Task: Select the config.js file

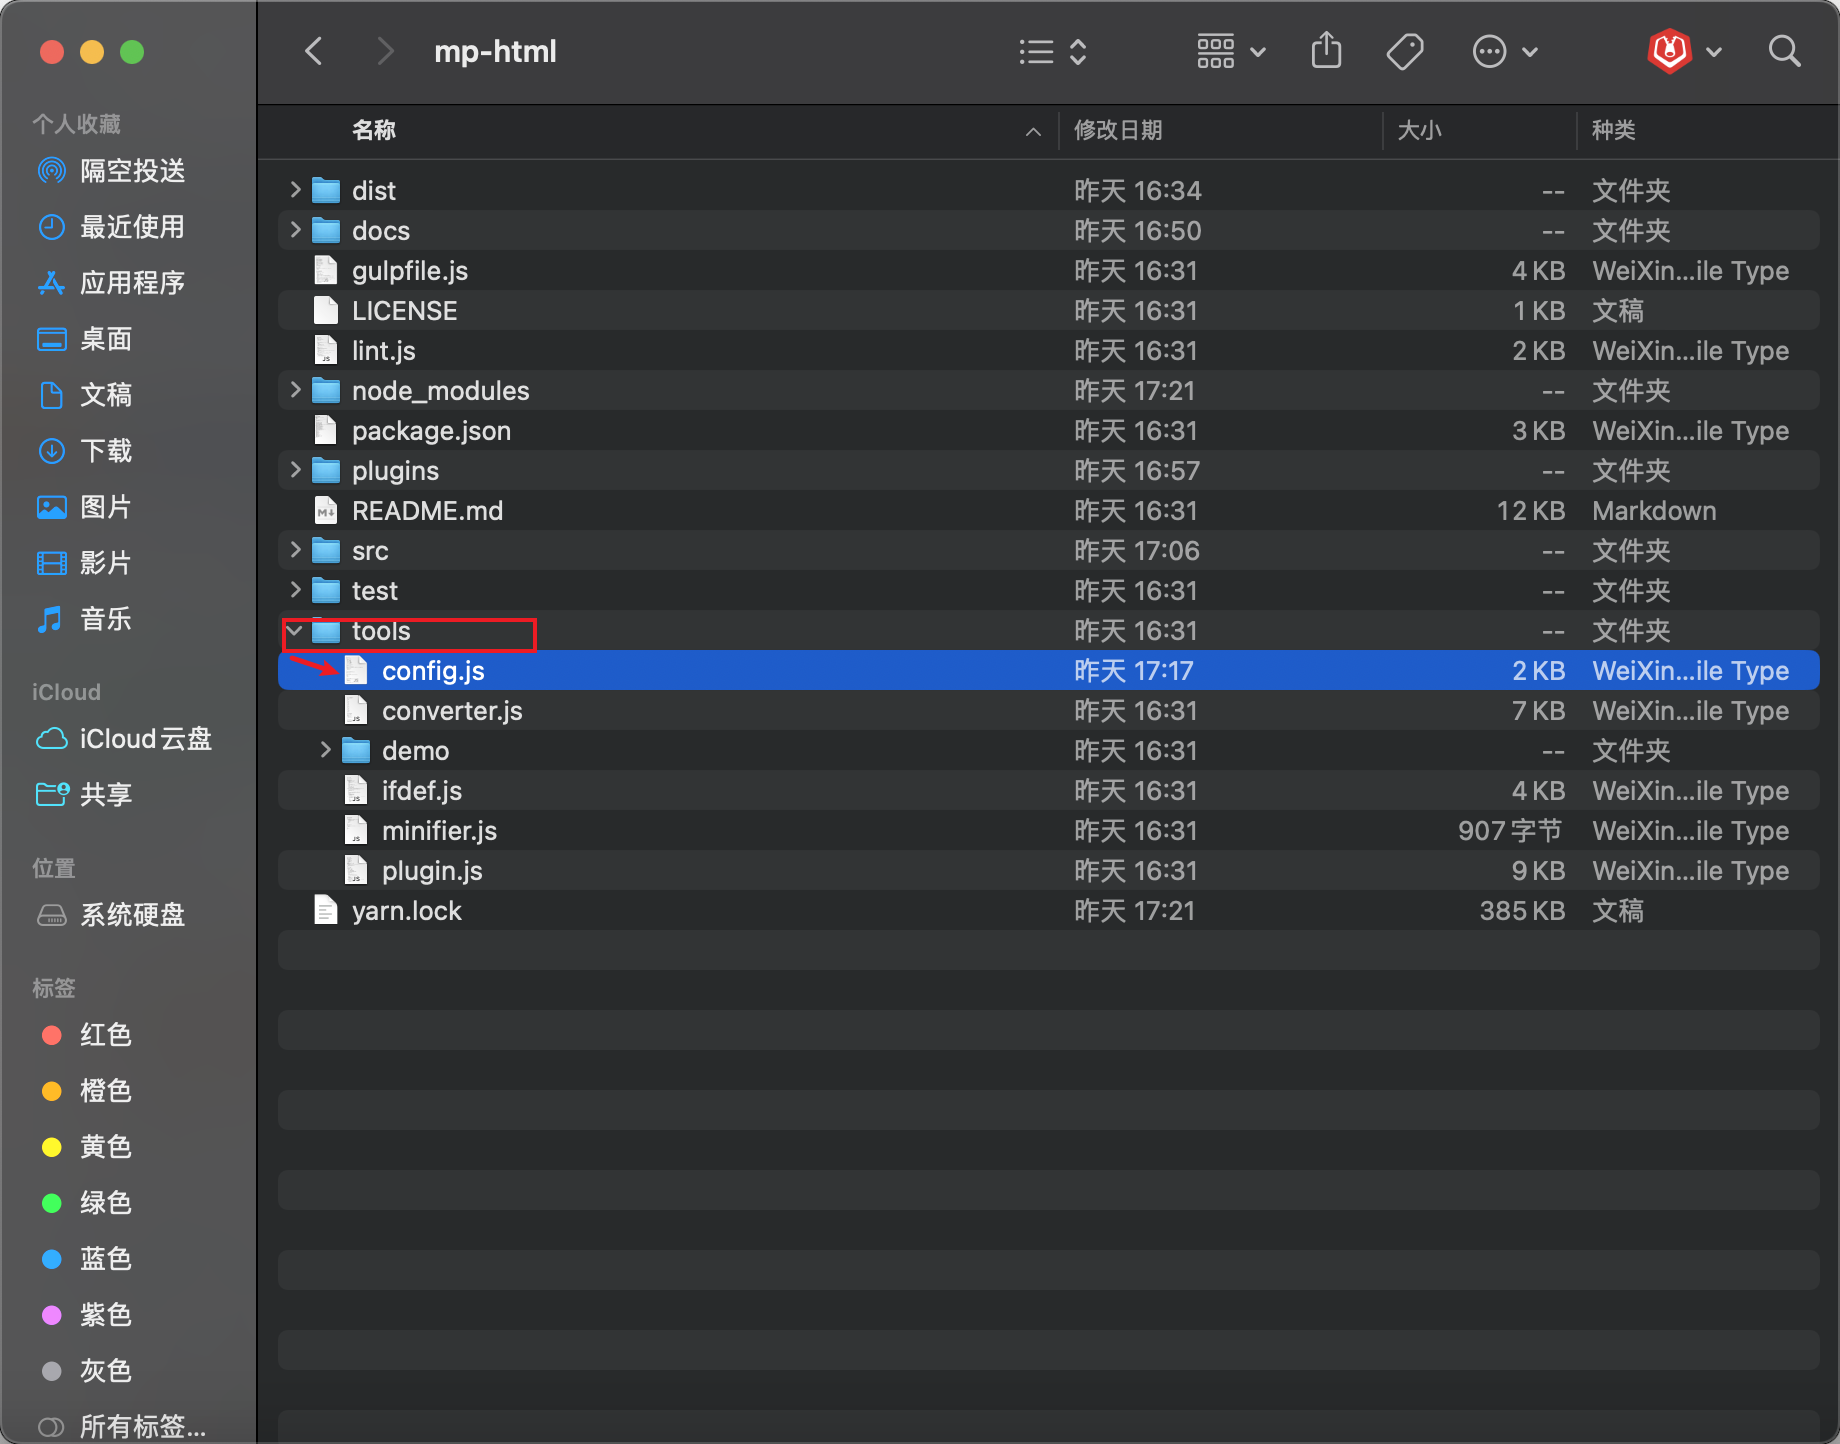Action: pos(1048,670)
